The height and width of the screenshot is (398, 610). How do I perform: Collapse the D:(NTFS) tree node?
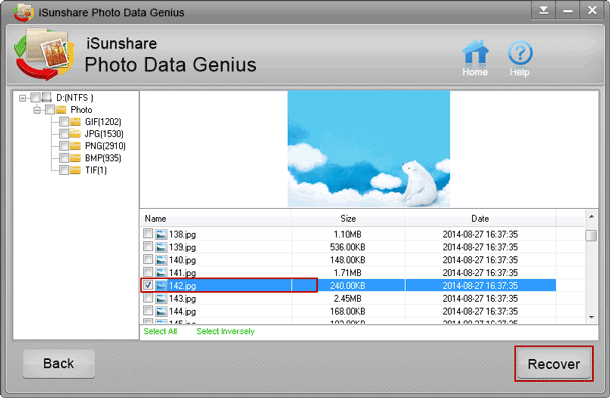coord(23,98)
